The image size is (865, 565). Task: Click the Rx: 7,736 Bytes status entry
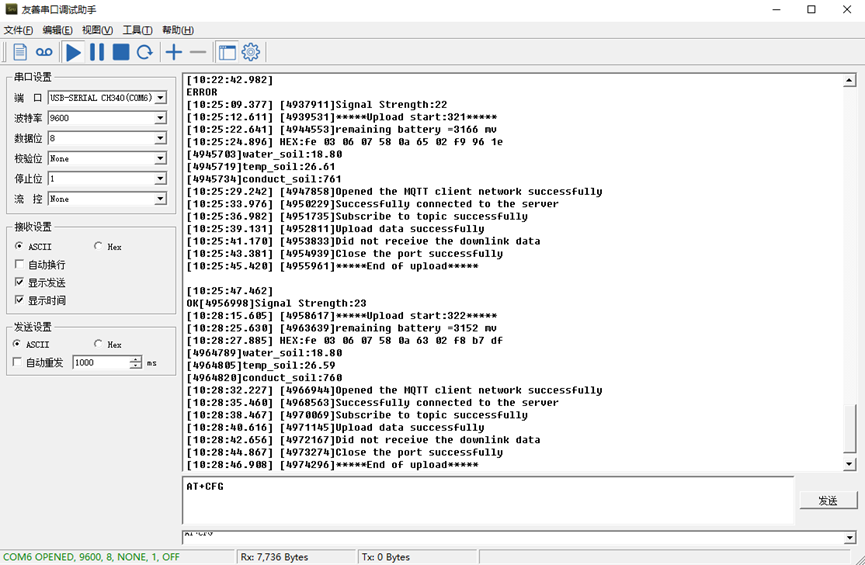274,557
